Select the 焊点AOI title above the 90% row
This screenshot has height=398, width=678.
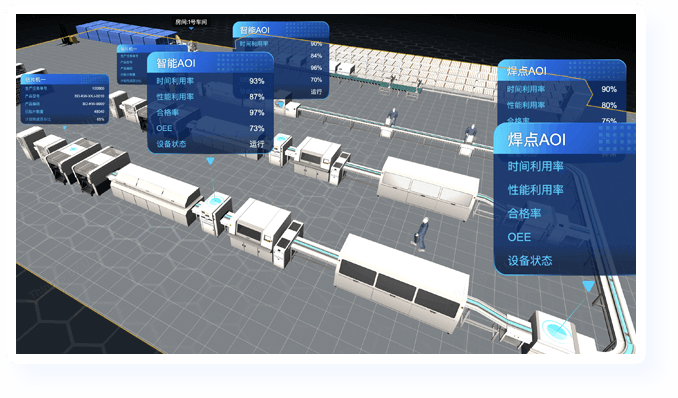pyautogui.click(x=526, y=71)
